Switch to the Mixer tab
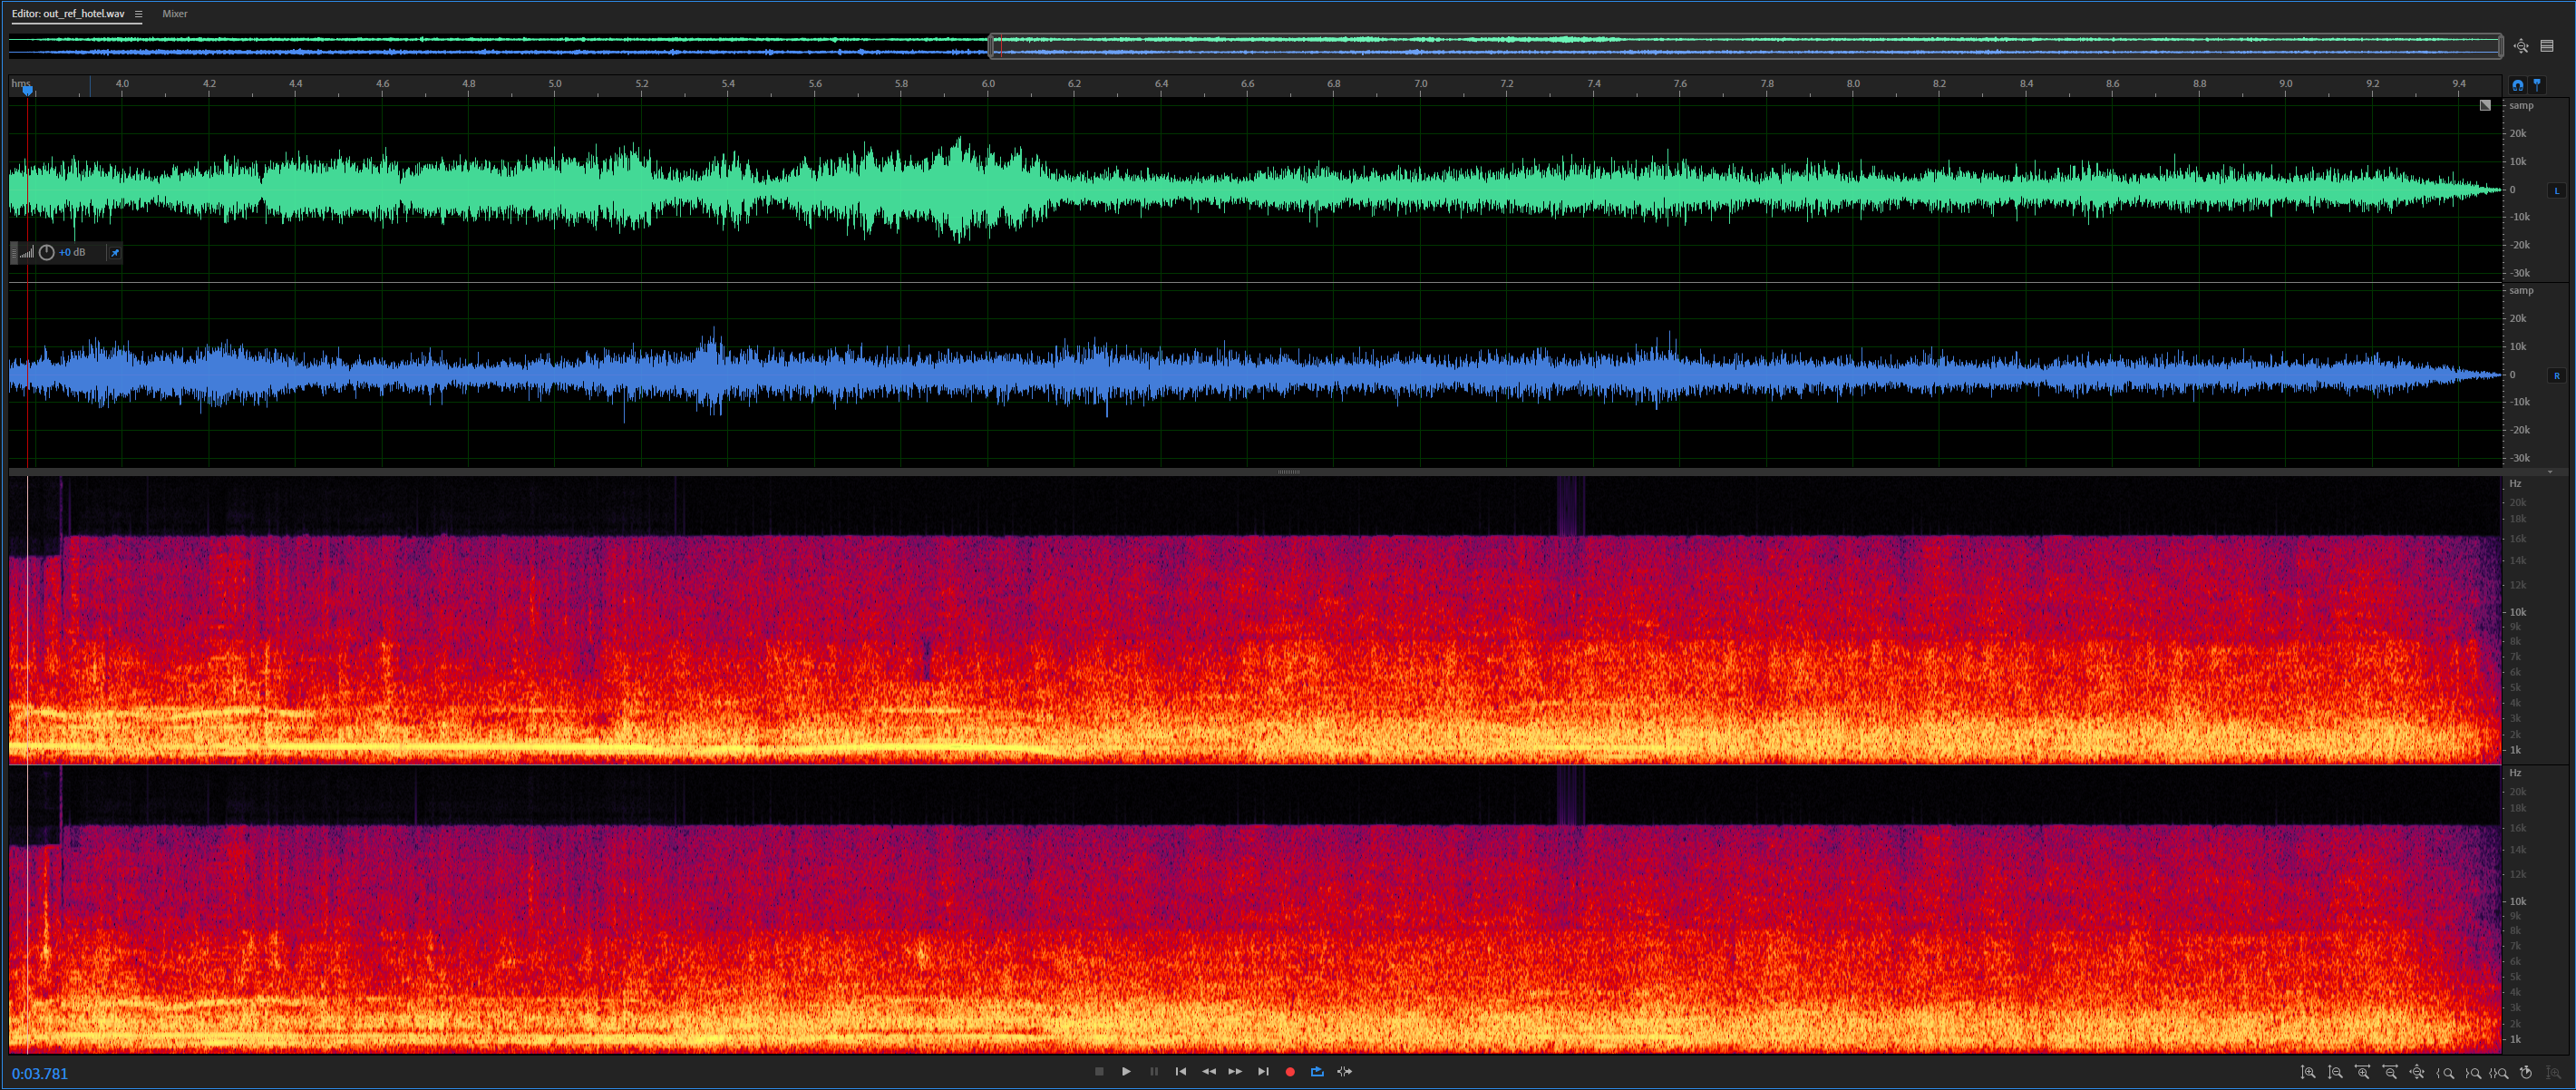The height and width of the screenshot is (1090, 2576). click(x=174, y=14)
